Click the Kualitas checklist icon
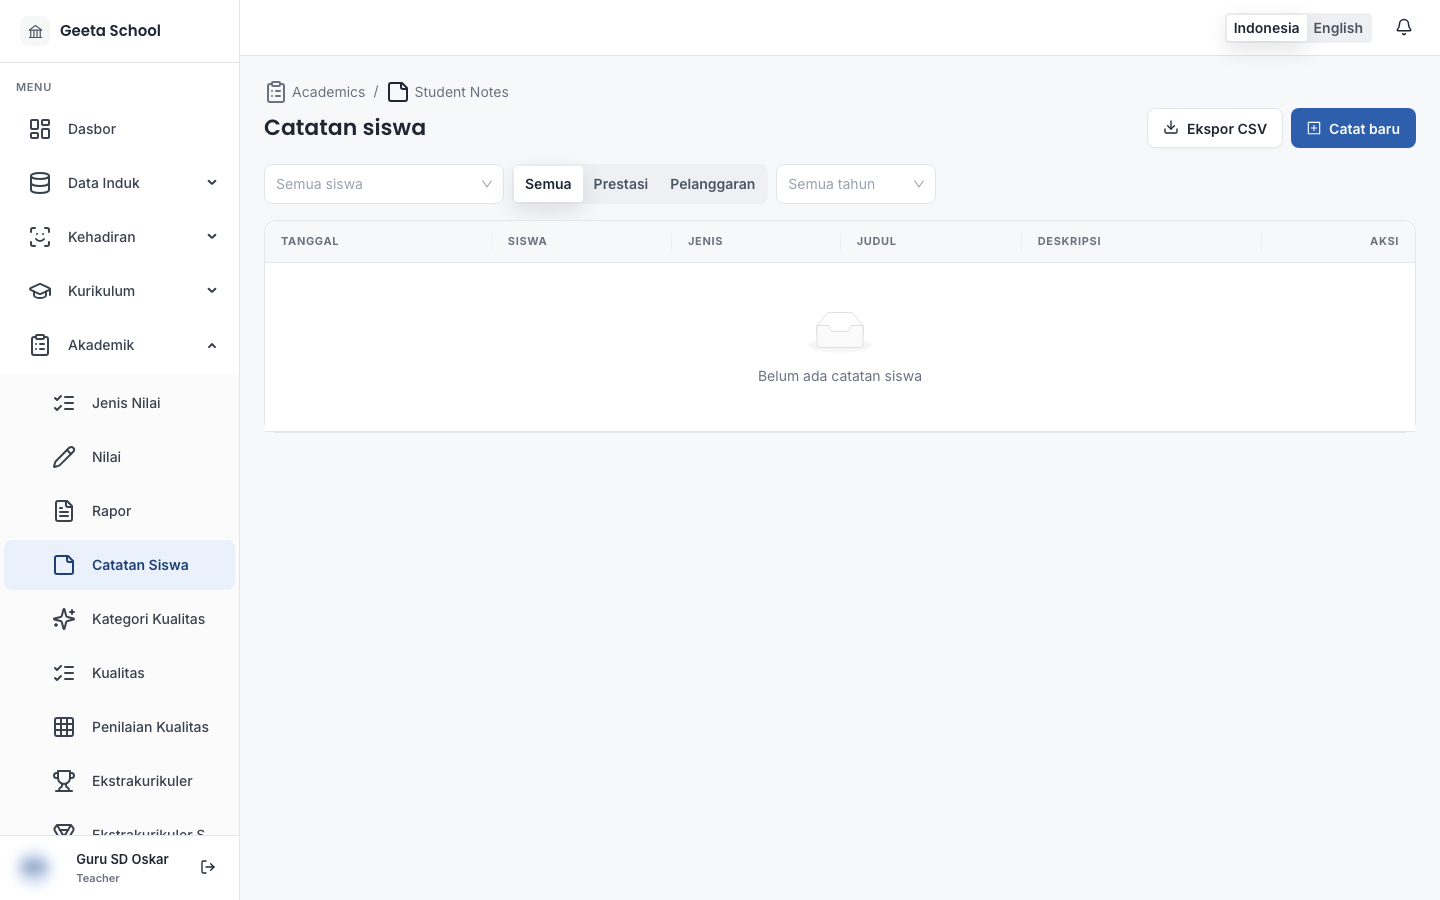 (64, 673)
